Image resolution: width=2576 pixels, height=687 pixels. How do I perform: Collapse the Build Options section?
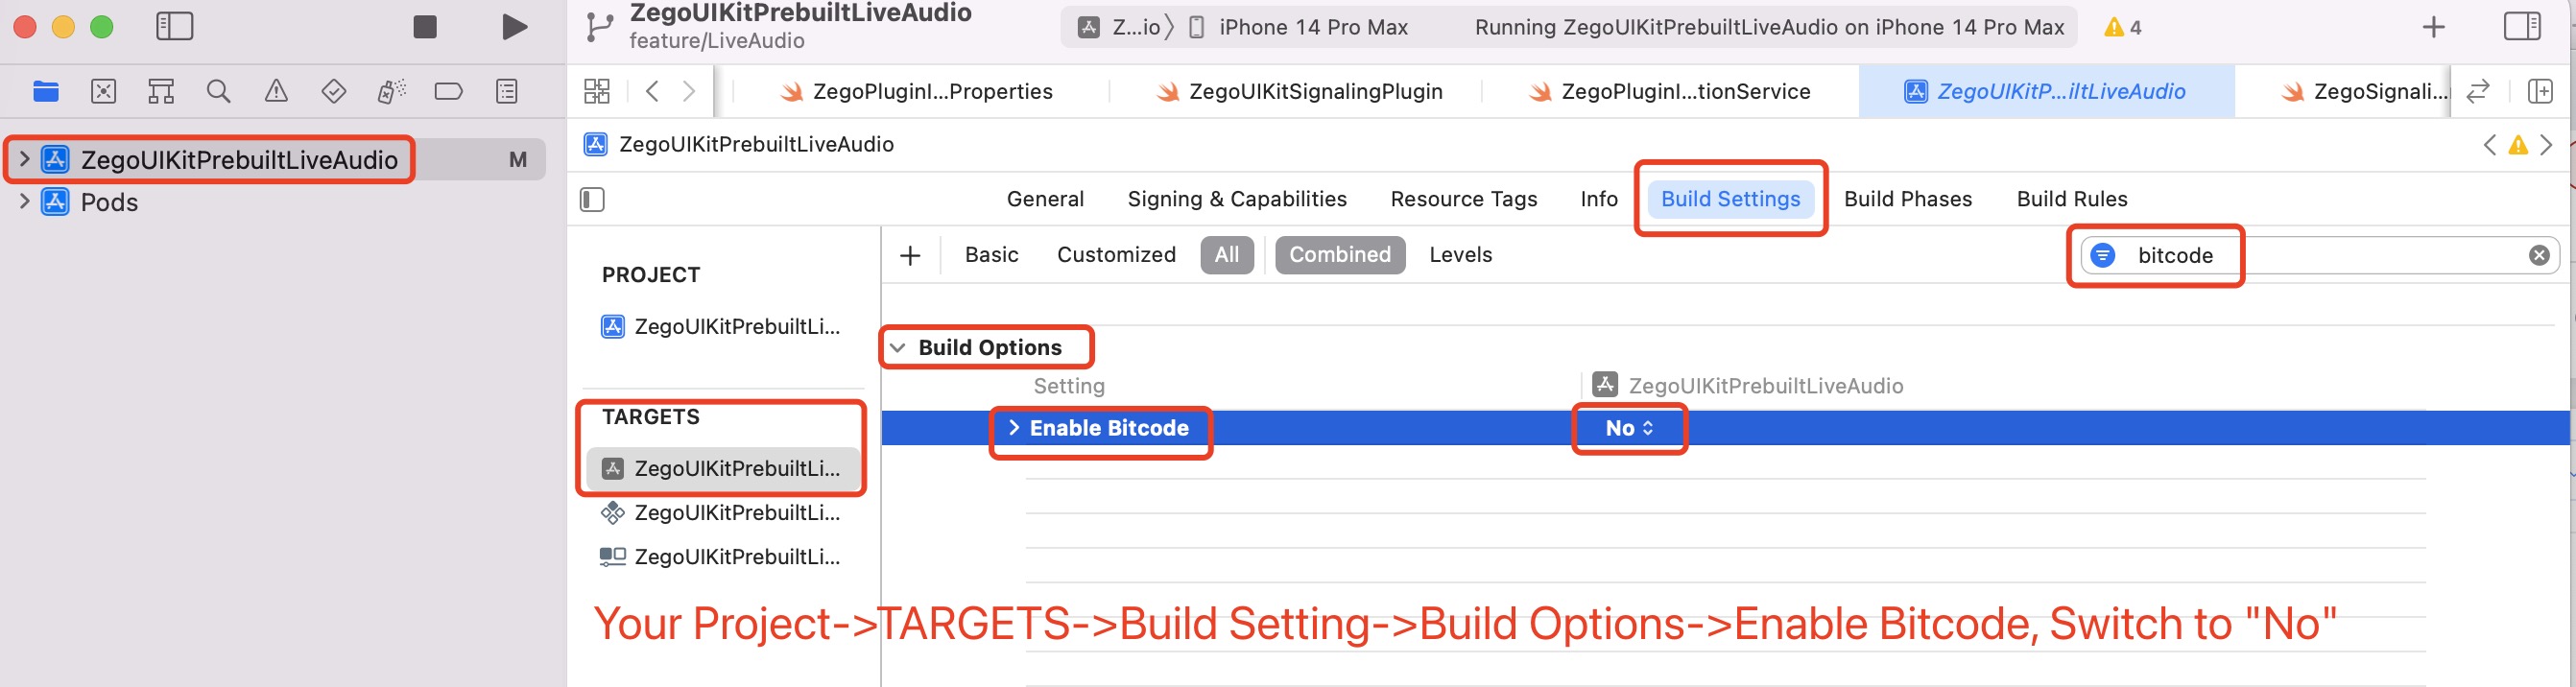coord(898,347)
